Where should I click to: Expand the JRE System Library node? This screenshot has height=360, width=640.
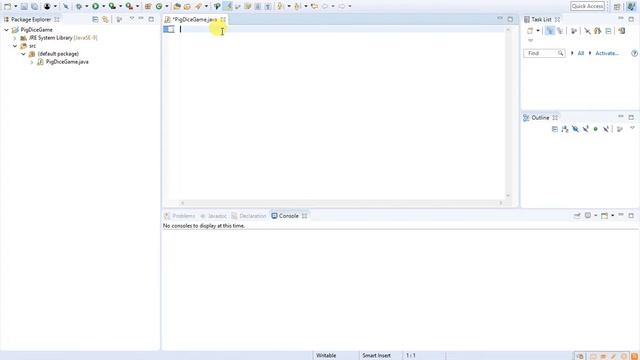pyautogui.click(x=15, y=38)
